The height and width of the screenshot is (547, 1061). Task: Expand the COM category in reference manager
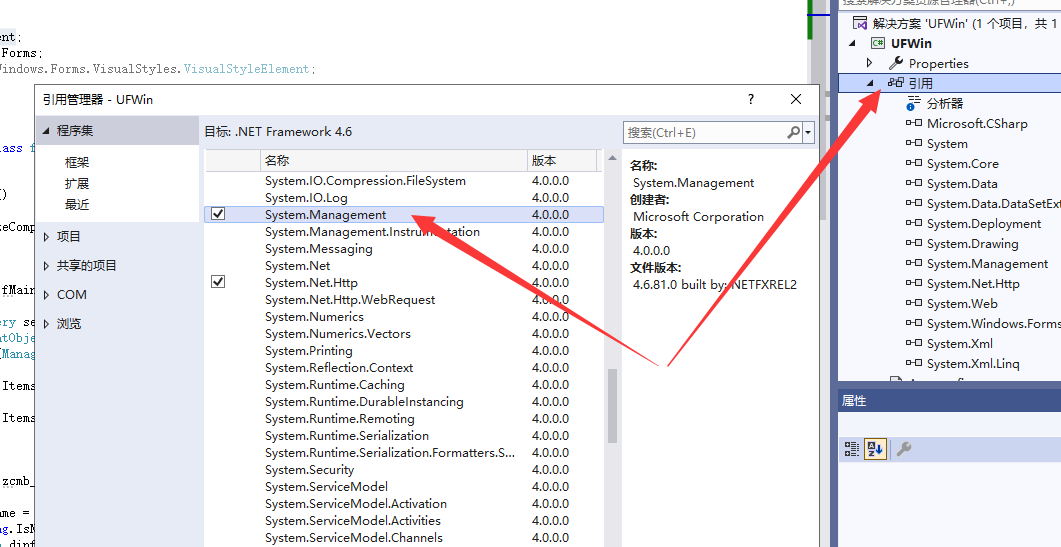(x=47, y=295)
